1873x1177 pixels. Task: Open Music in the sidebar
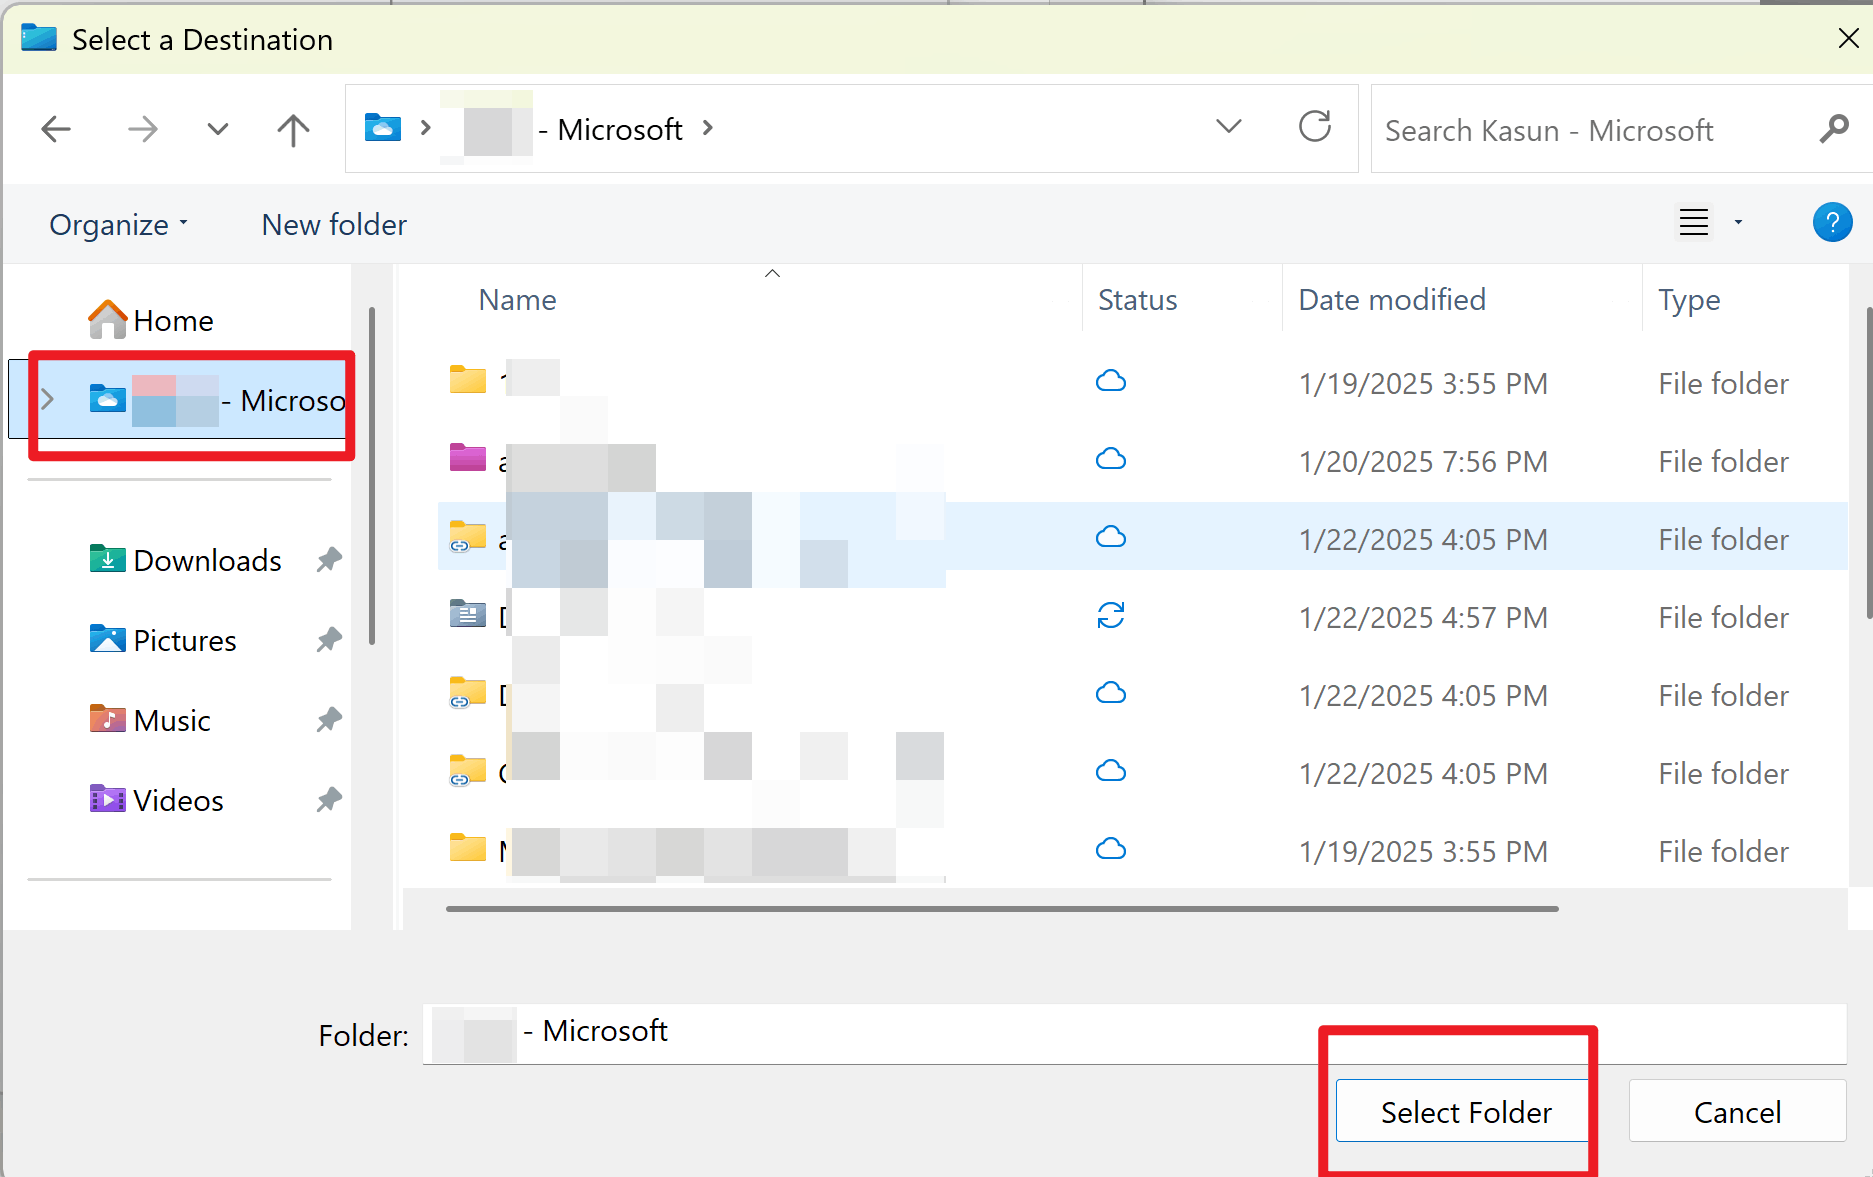pos(150,720)
